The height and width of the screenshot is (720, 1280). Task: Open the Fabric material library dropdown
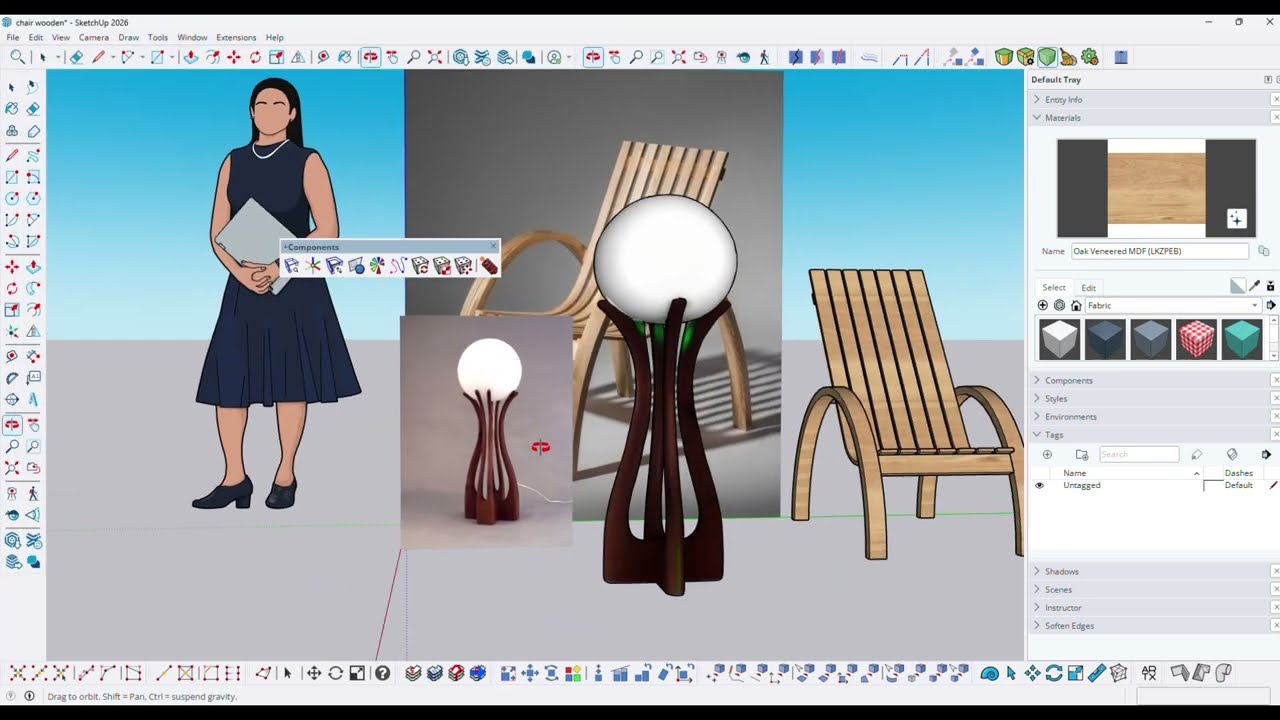click(x=1174, y=306)
